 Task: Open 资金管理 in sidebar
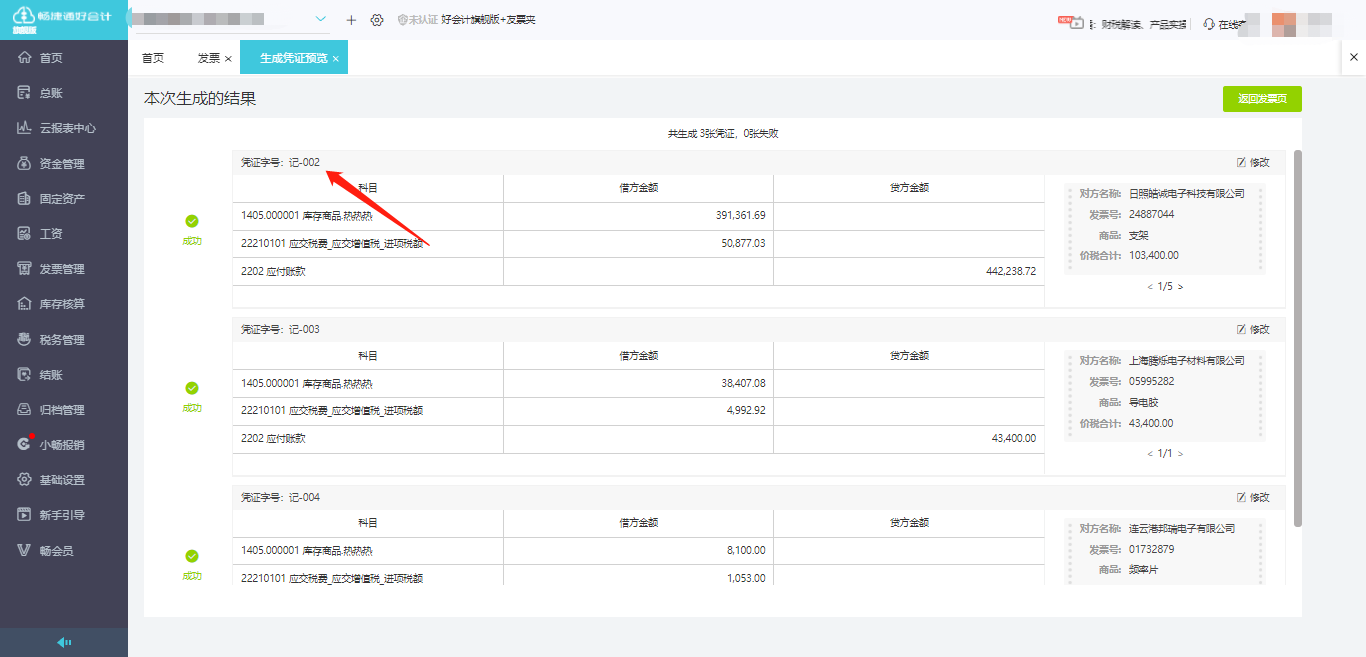point(64,164)
